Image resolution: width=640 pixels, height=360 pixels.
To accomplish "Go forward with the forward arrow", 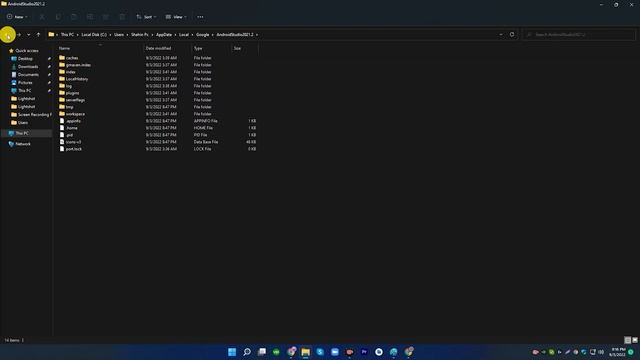I will click(19, 35).
